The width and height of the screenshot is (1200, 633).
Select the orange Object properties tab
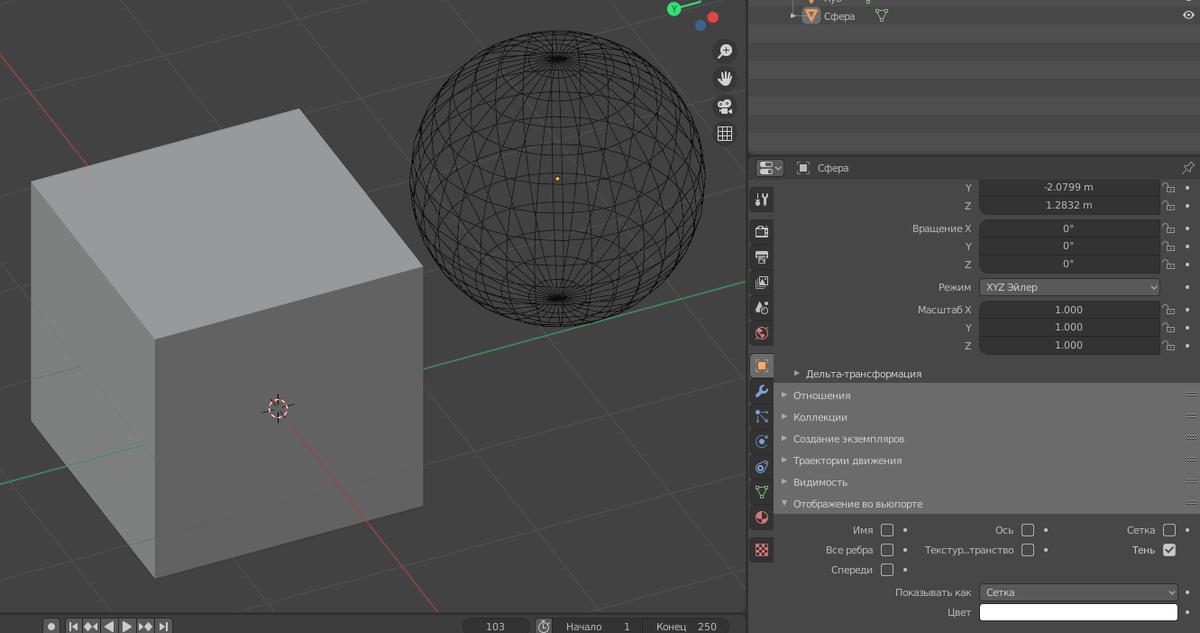762,366
